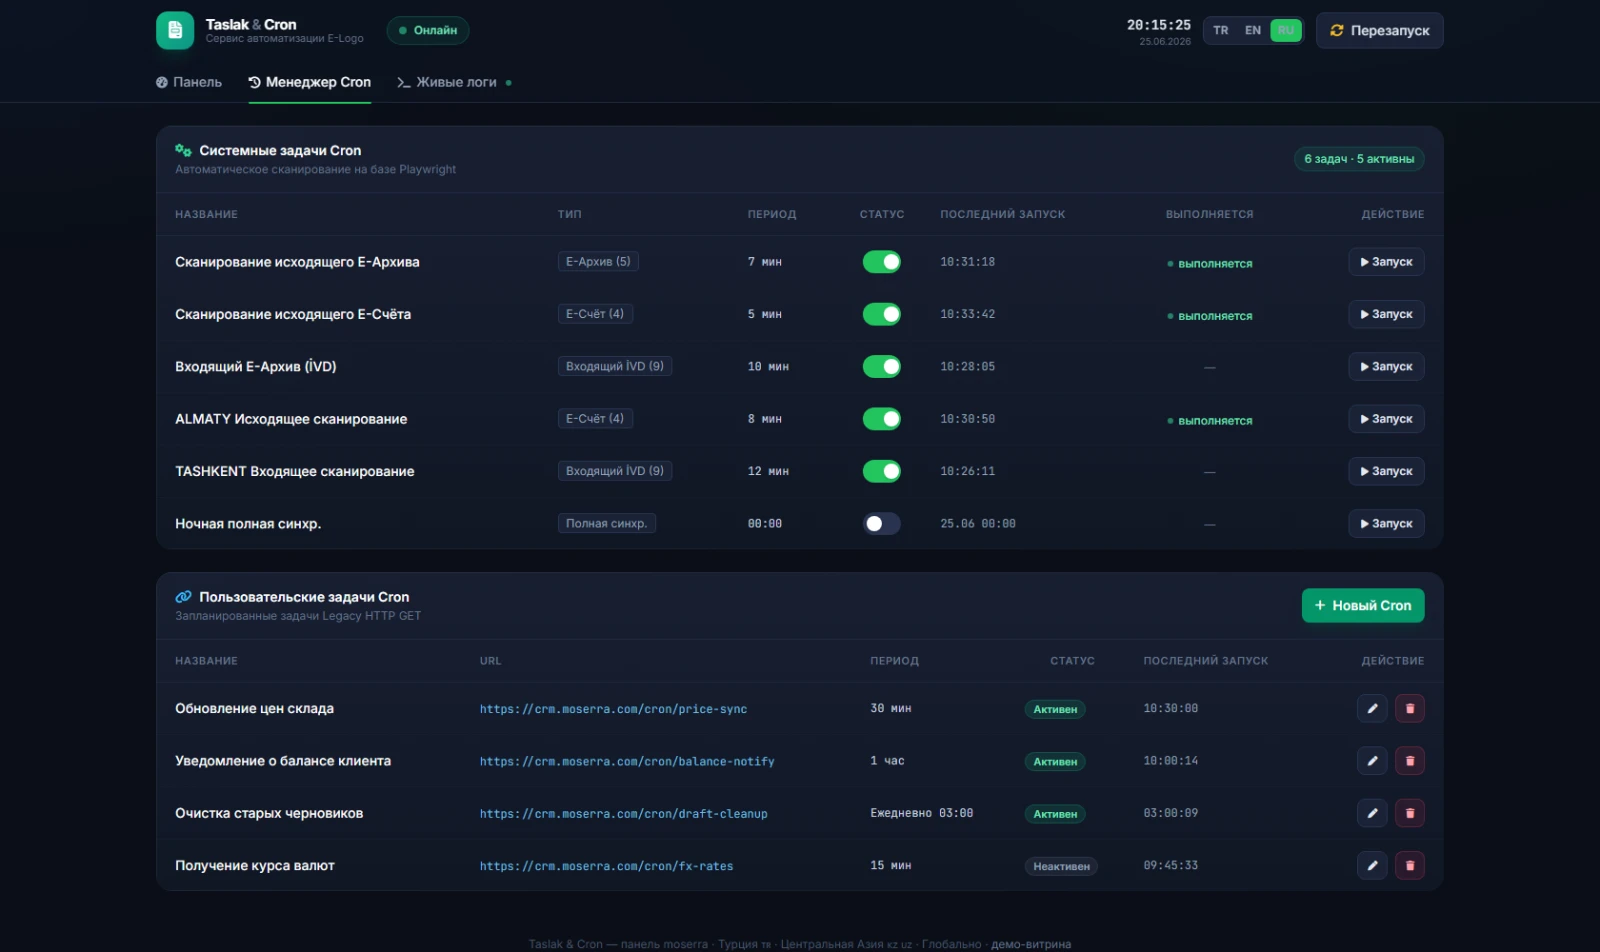
Task: Open the Живые логи tab
Action: coord(455,82)
